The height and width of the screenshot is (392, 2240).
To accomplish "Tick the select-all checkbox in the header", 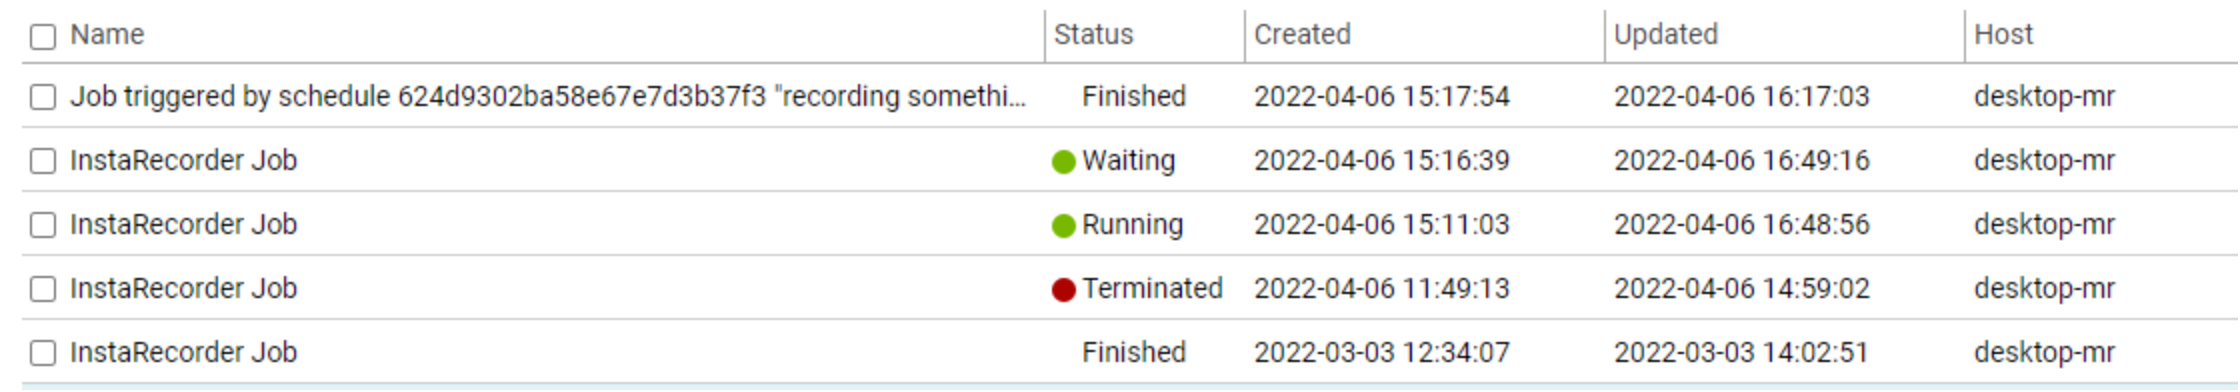I will pos(43,37).
